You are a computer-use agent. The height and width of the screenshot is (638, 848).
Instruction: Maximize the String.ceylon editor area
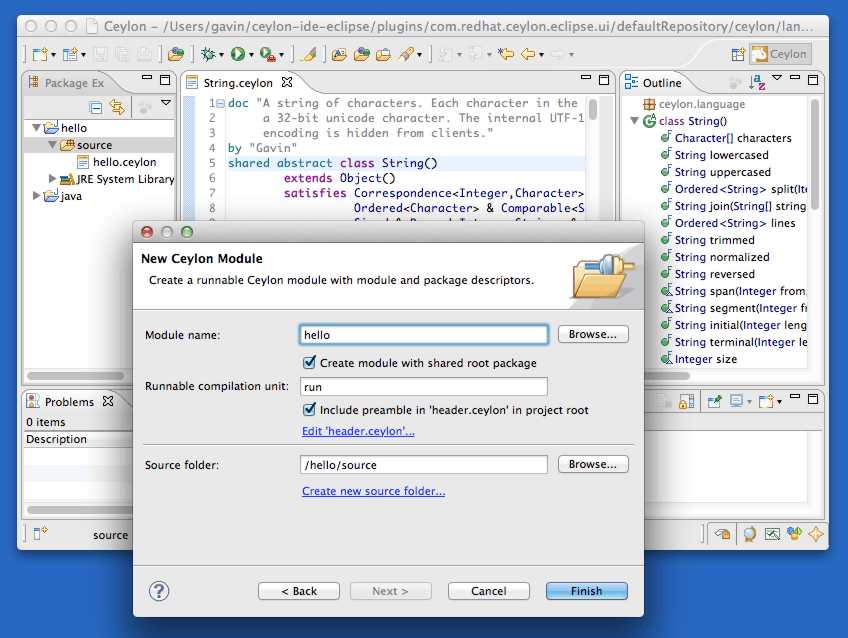click(x=604, y=80)
